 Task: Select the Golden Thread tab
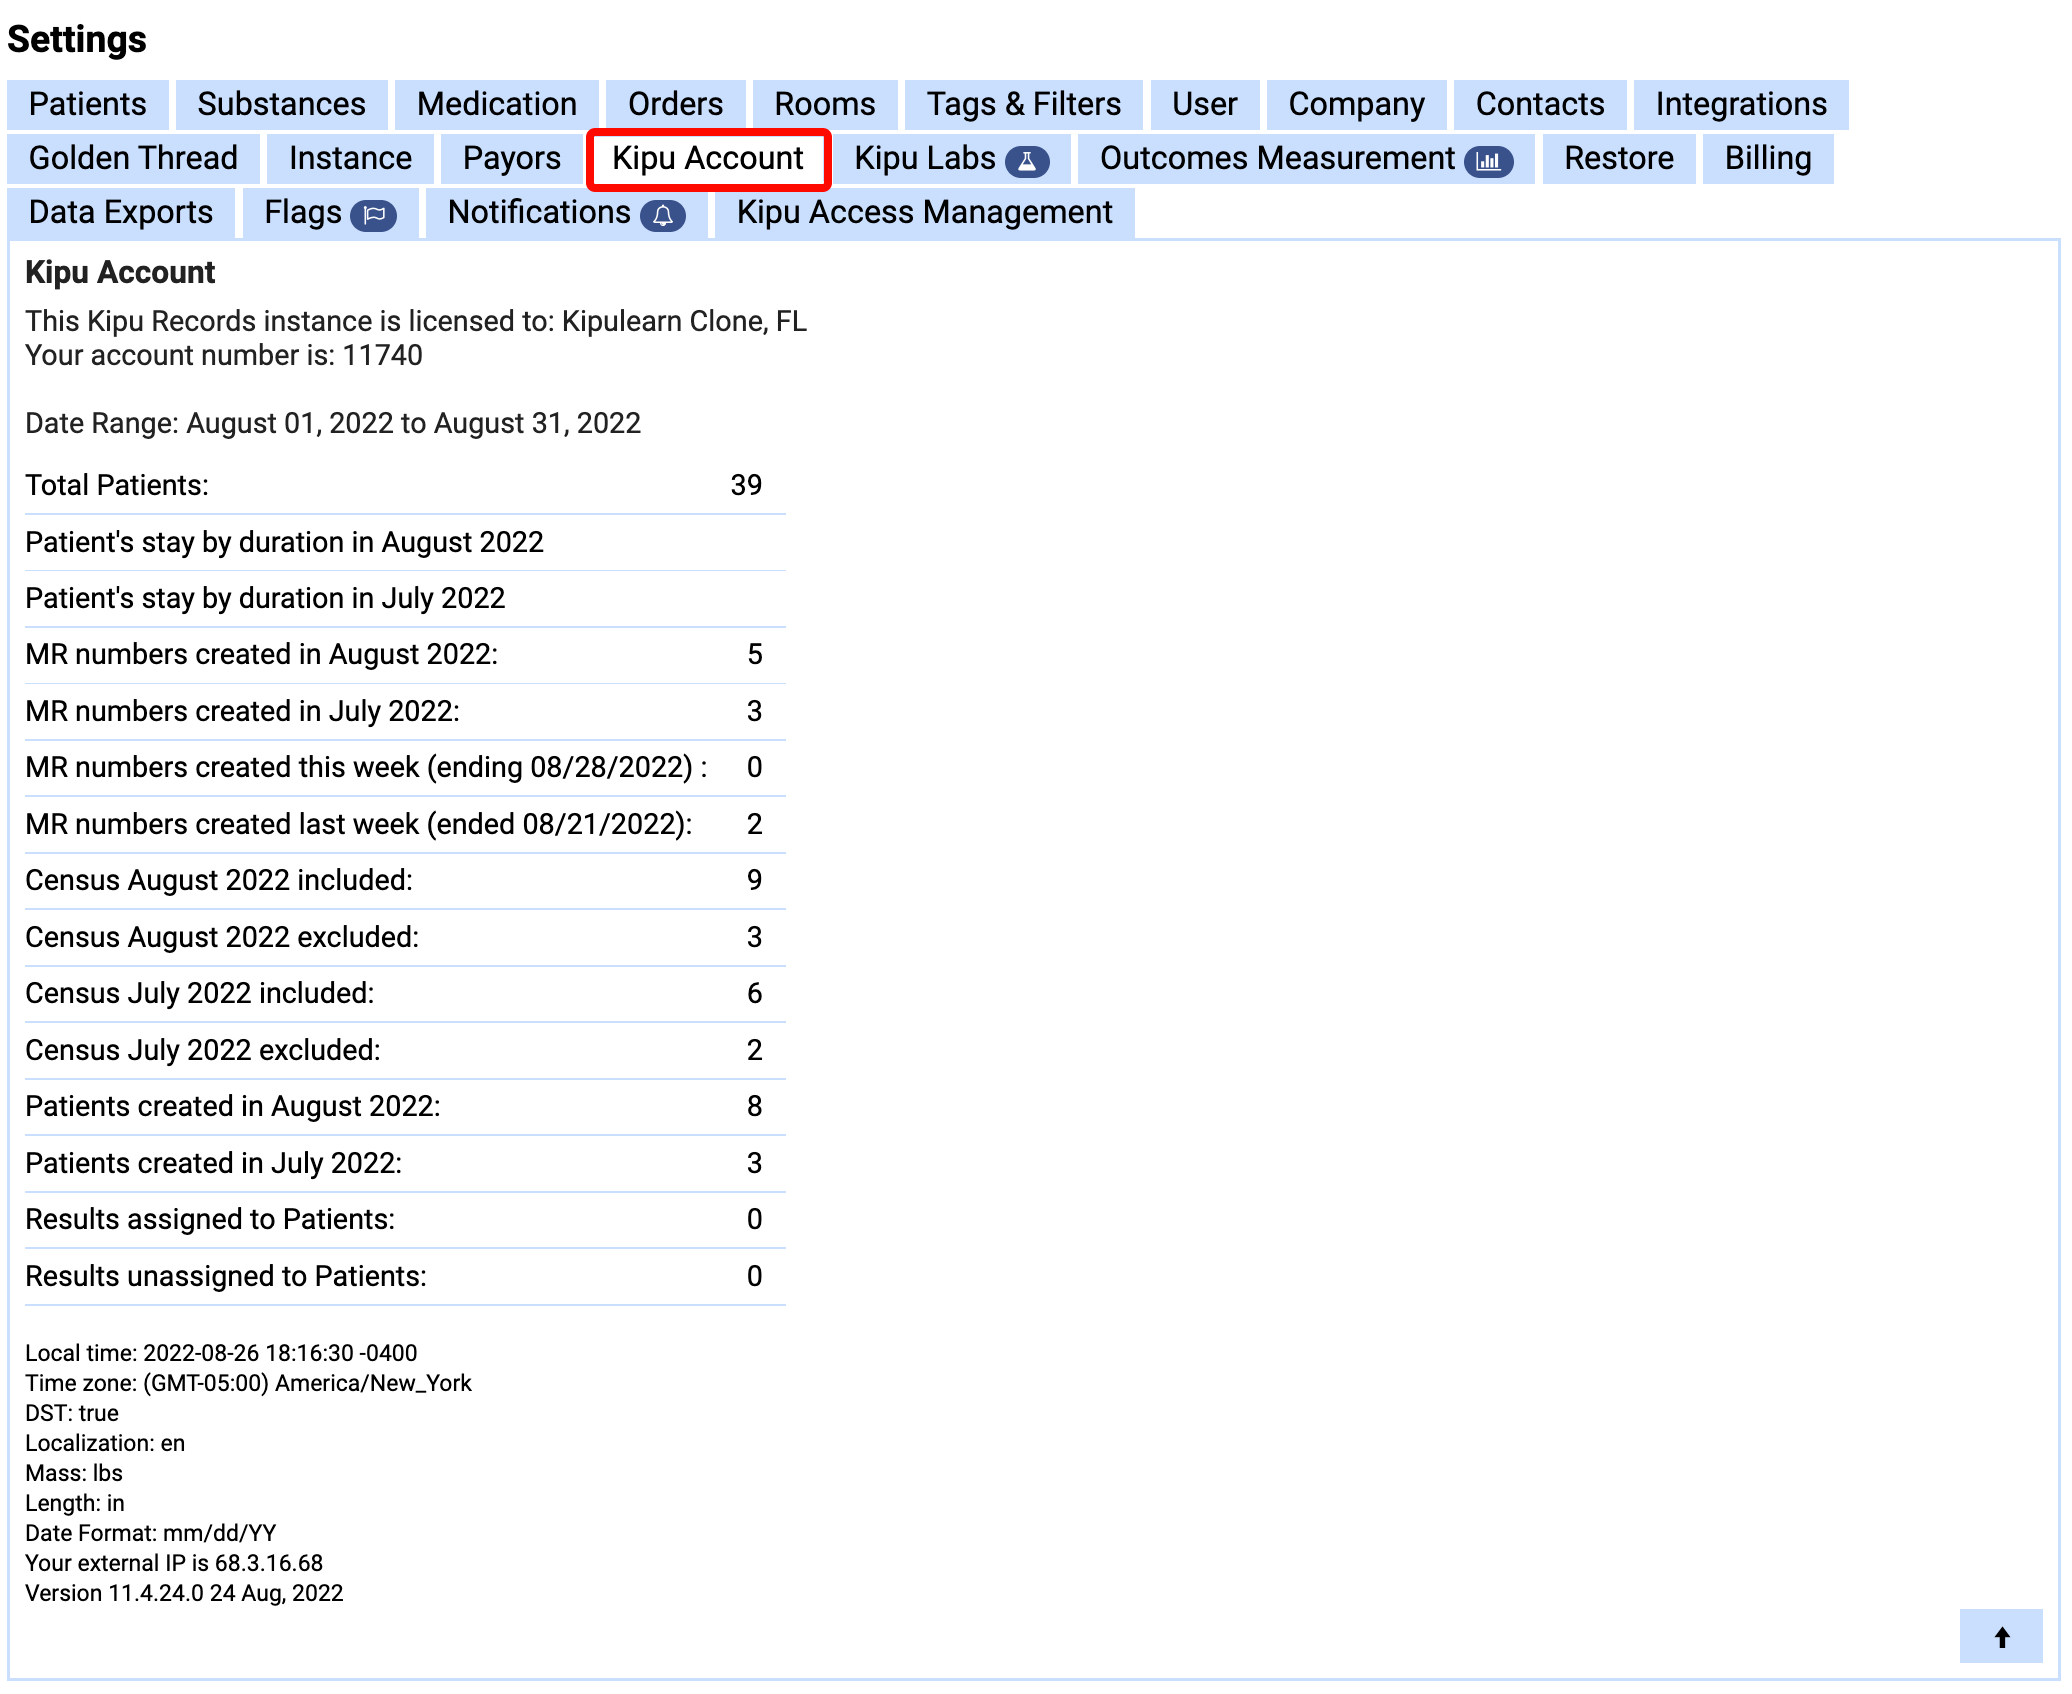point(134,158)
